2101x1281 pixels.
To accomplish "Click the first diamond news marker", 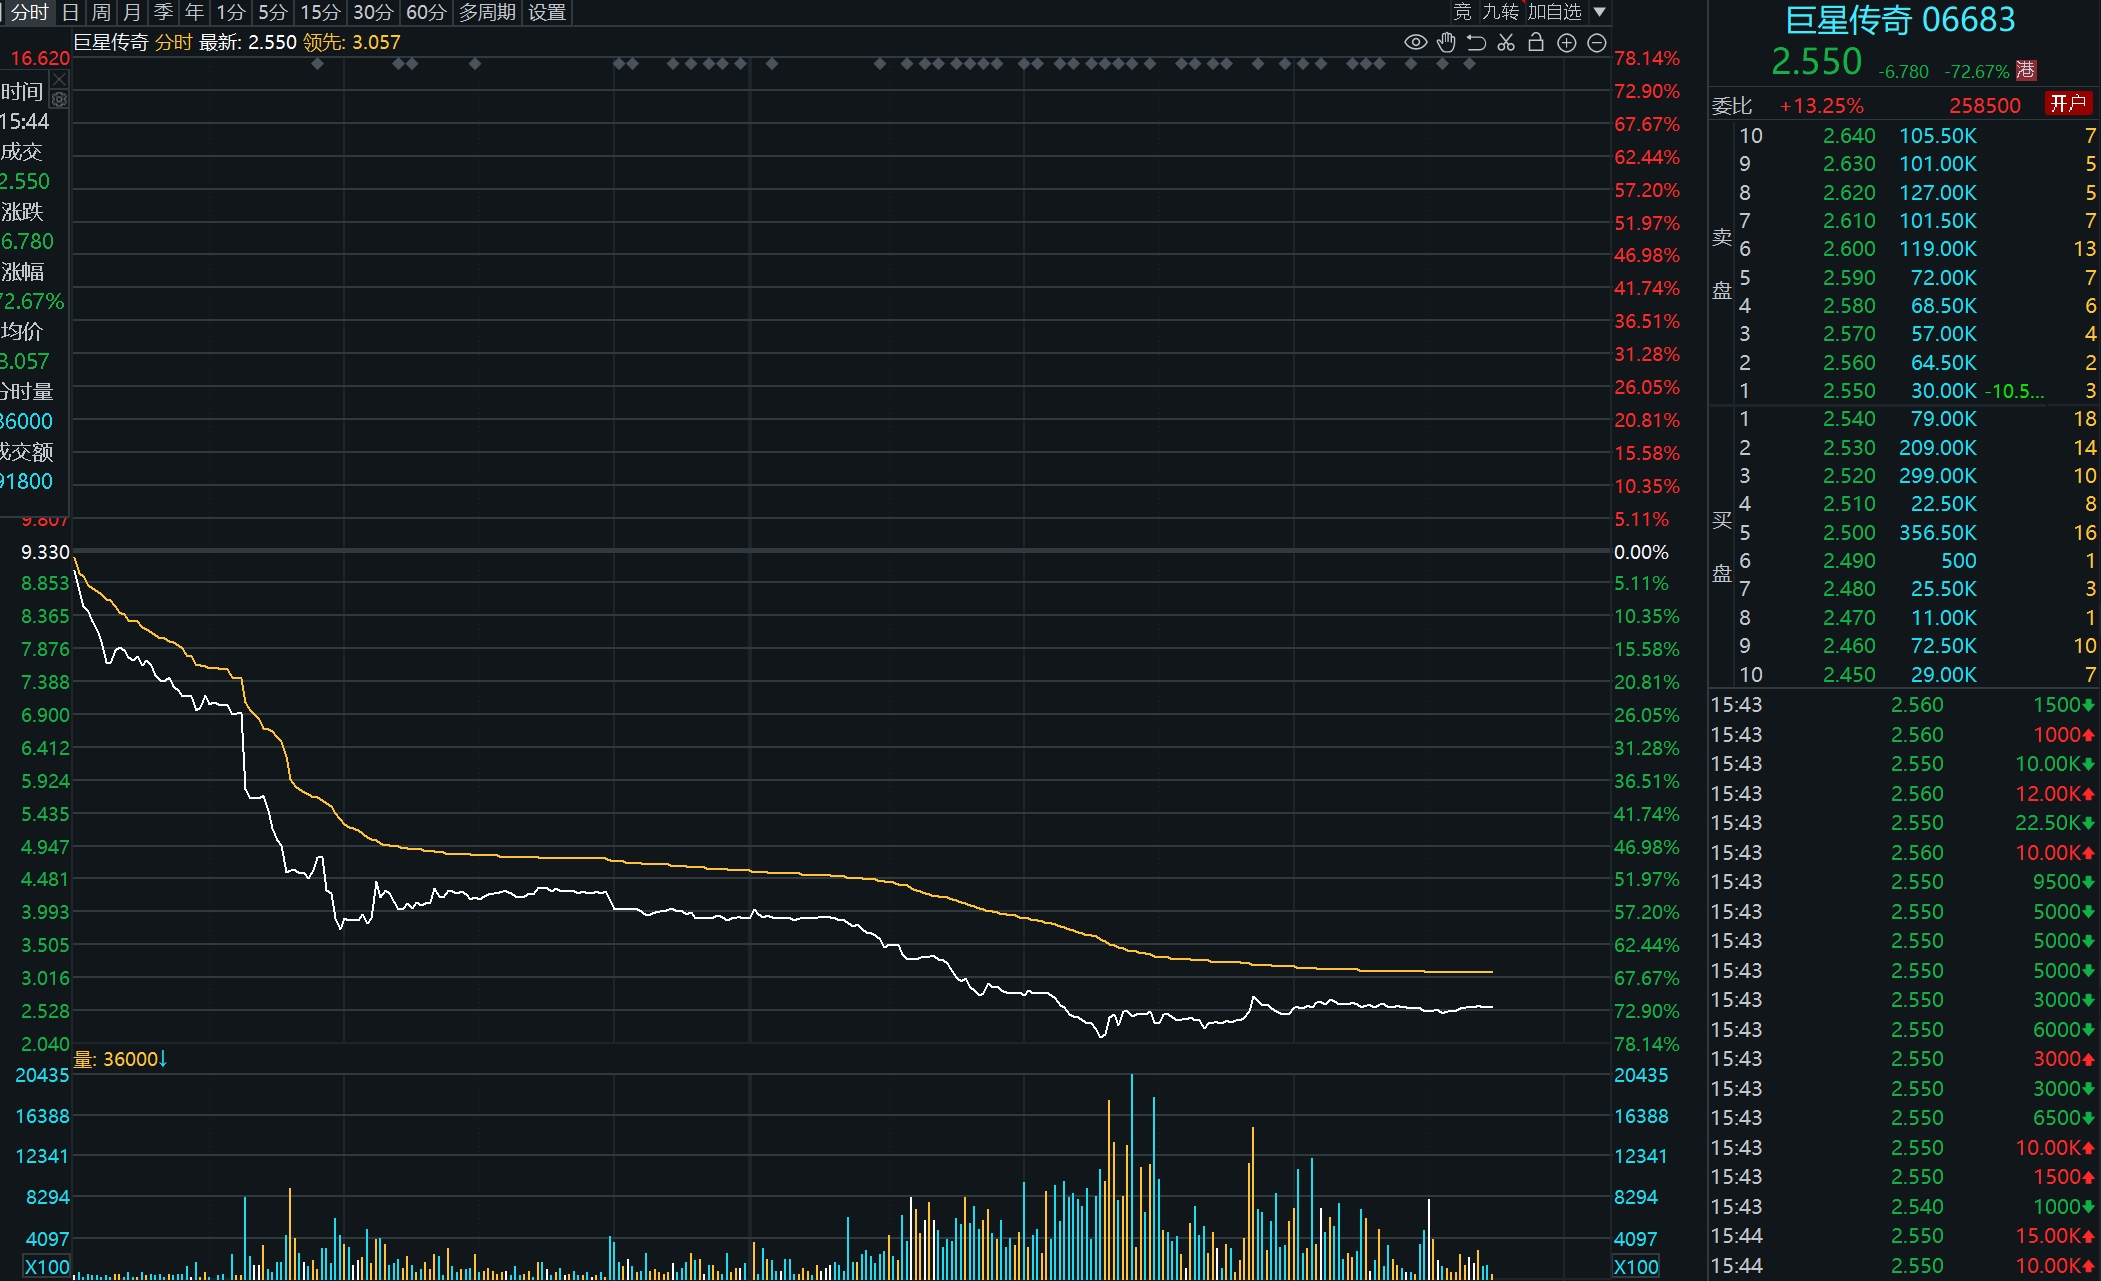I will click(318, 64).
